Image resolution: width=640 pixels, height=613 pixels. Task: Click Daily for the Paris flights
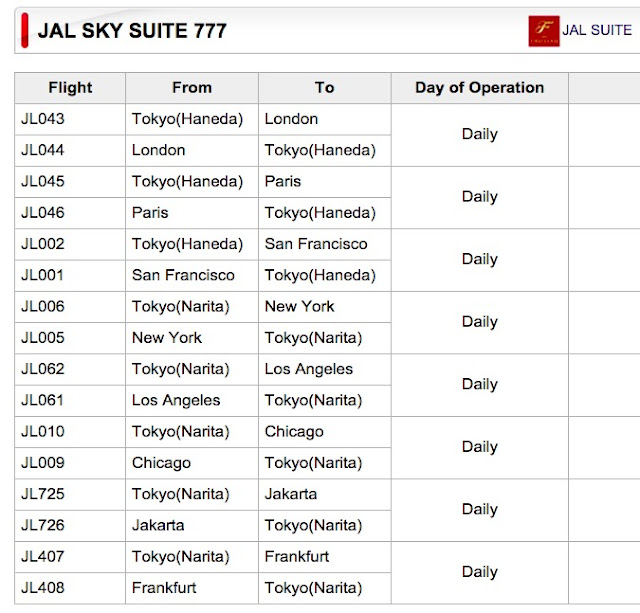pyautogui.click(x=480, y=197)
